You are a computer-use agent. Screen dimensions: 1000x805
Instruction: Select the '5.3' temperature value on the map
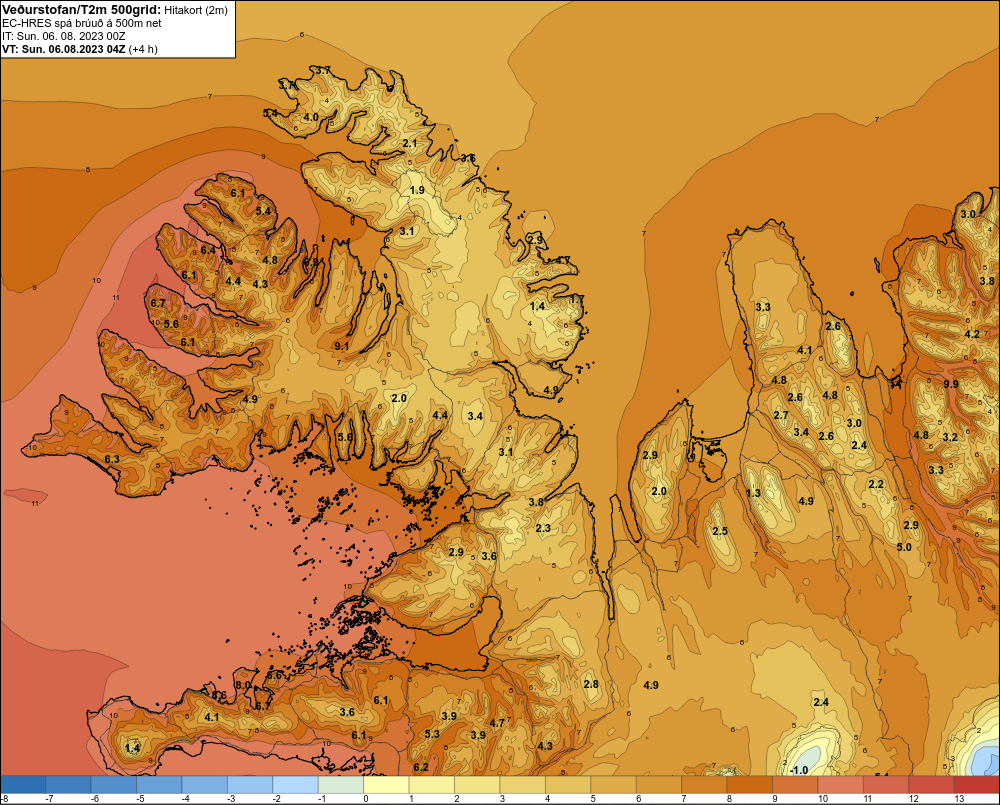432,734
